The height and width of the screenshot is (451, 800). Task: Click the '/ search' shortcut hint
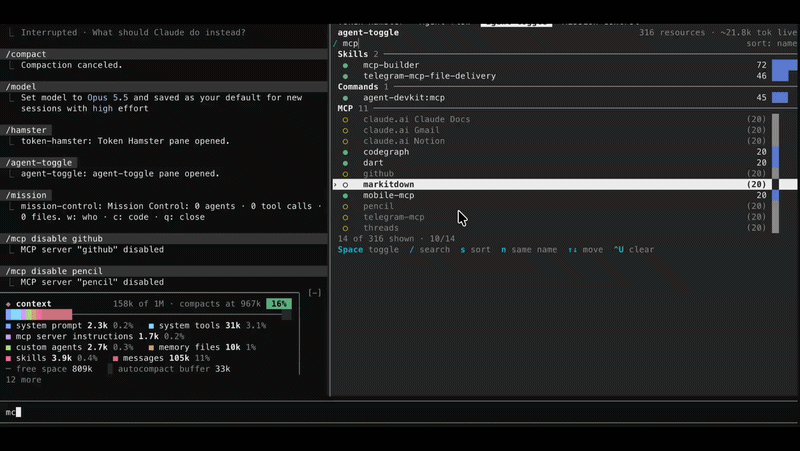point(430,249)
